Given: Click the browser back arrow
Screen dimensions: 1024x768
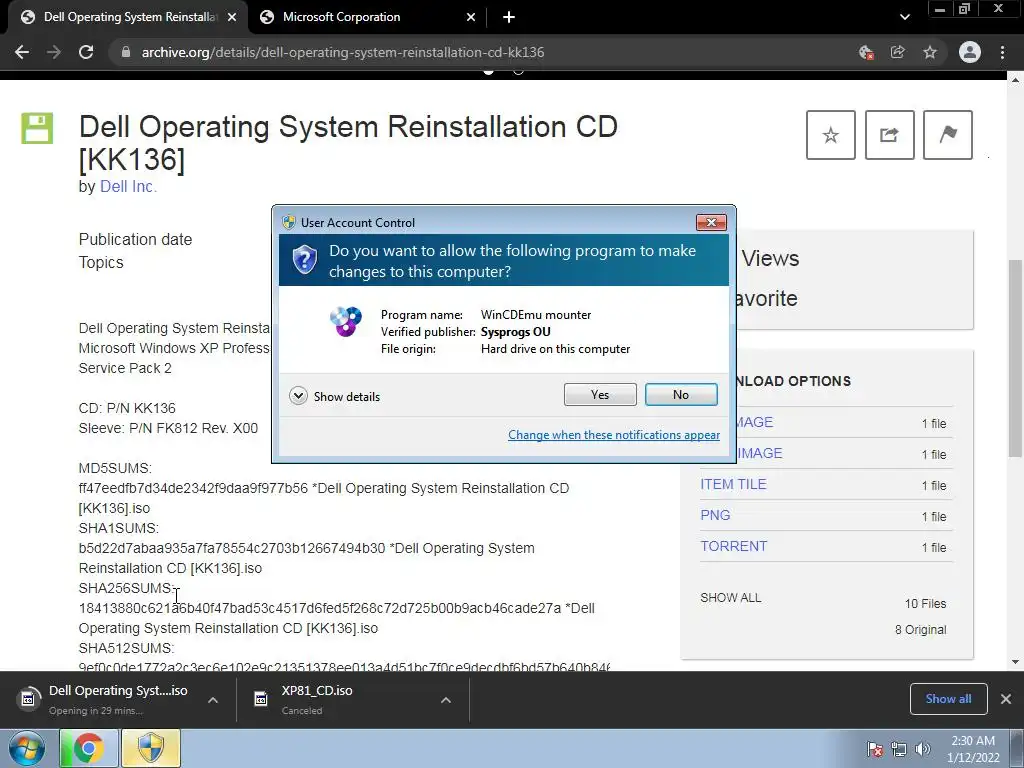Looking at the screenshot, I should [22, 52].
